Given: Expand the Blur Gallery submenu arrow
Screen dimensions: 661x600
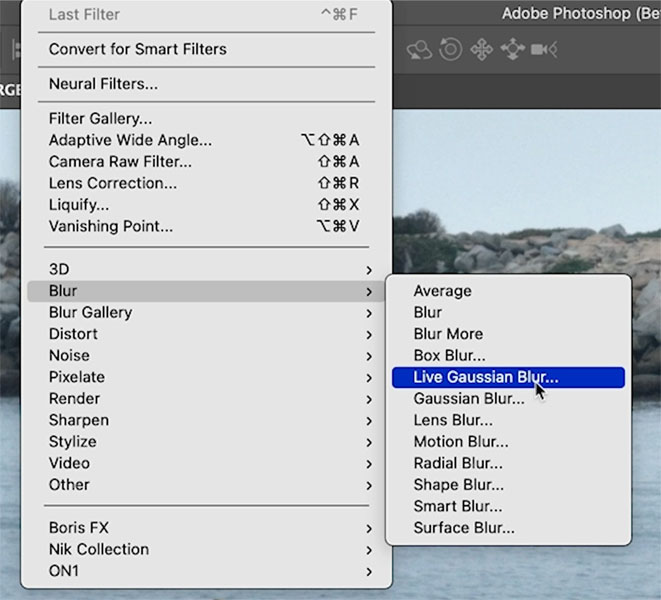Looking at the screenshot, I should point(369,313).
